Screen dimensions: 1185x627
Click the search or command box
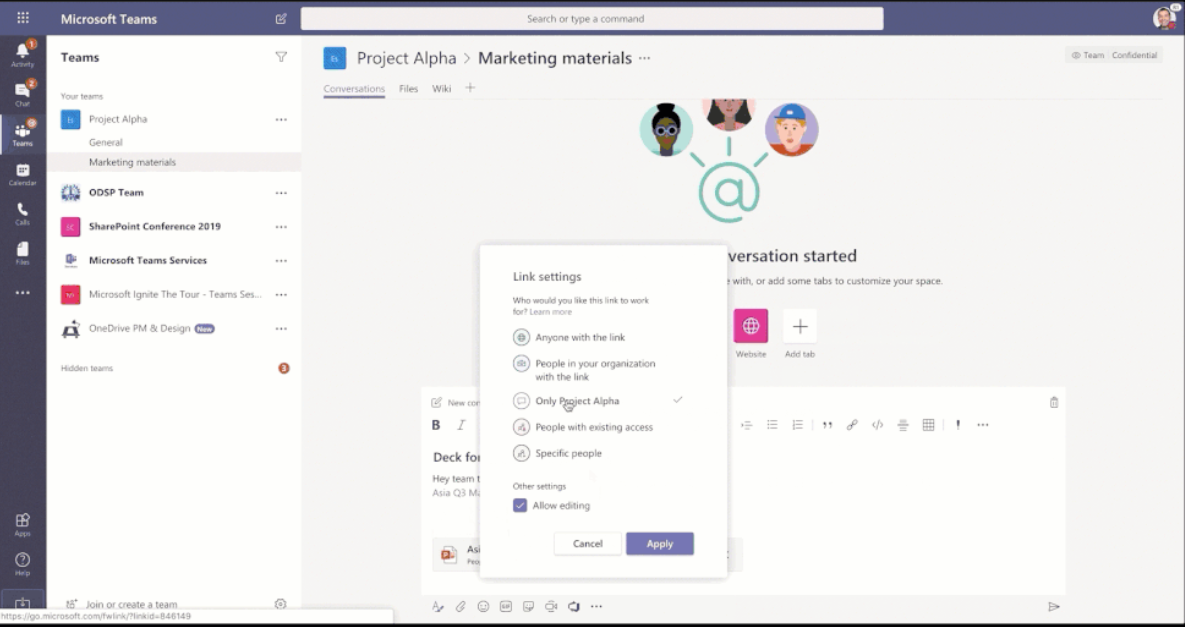(x=592, y=19)
